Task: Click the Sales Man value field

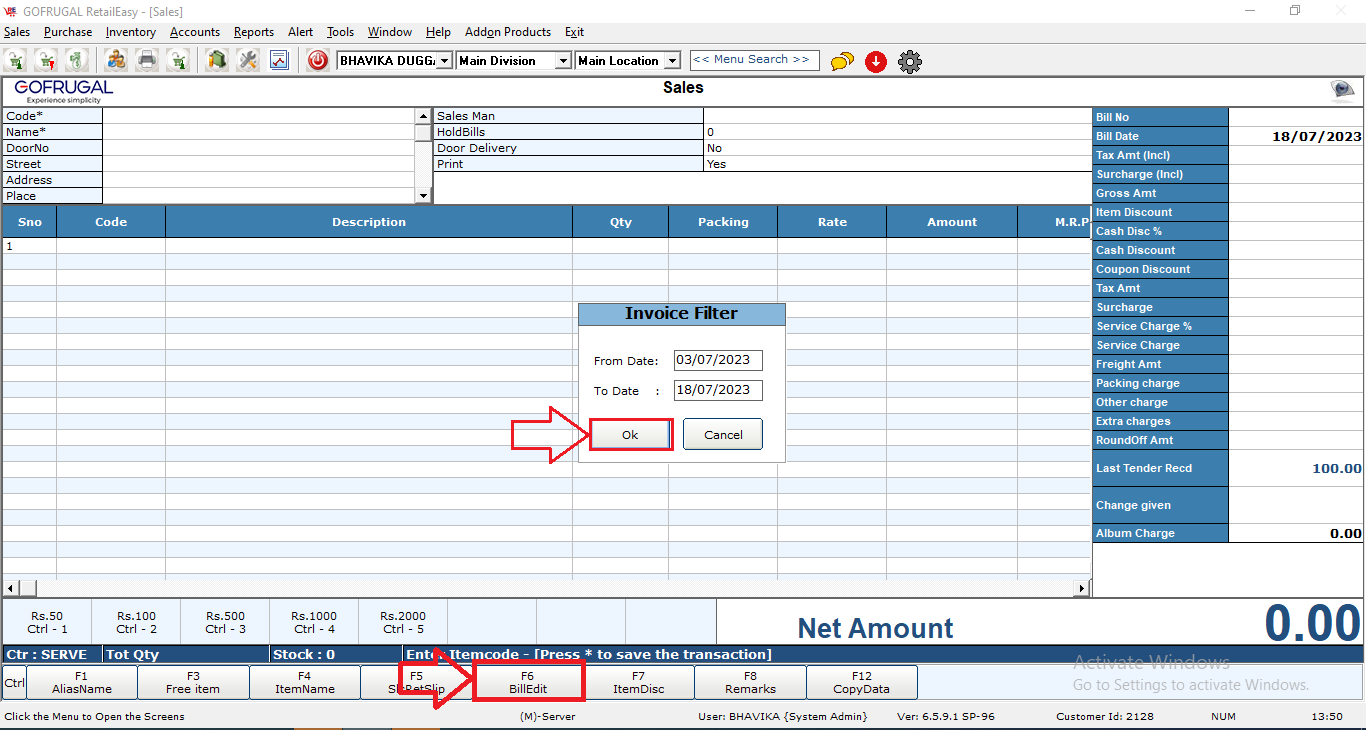Action: click(x=896, y=116)
